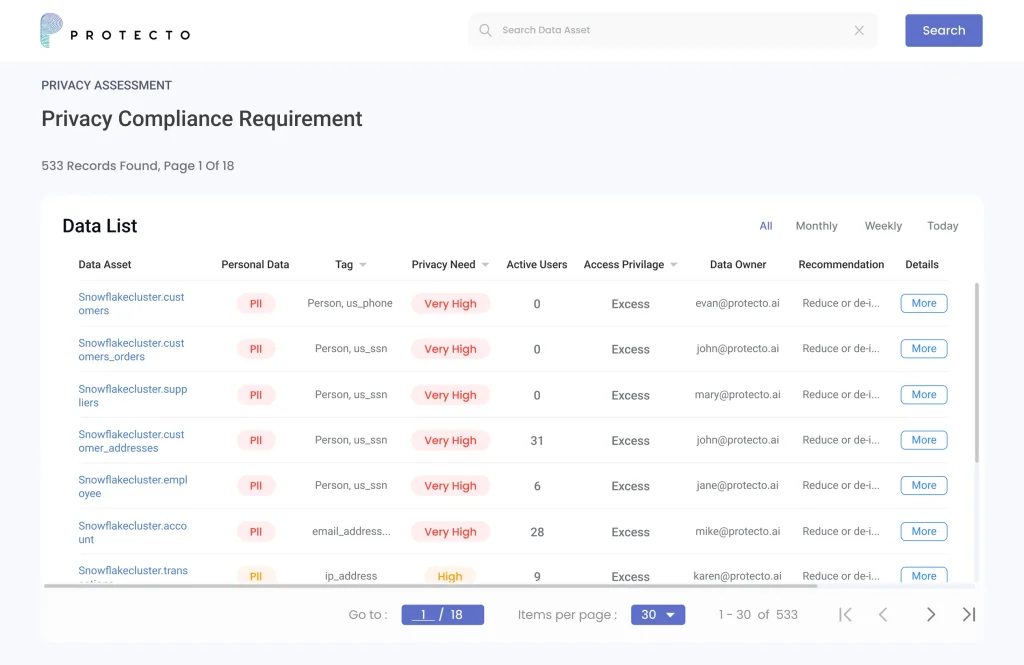Go to previous page arrow

pos(883,615)
